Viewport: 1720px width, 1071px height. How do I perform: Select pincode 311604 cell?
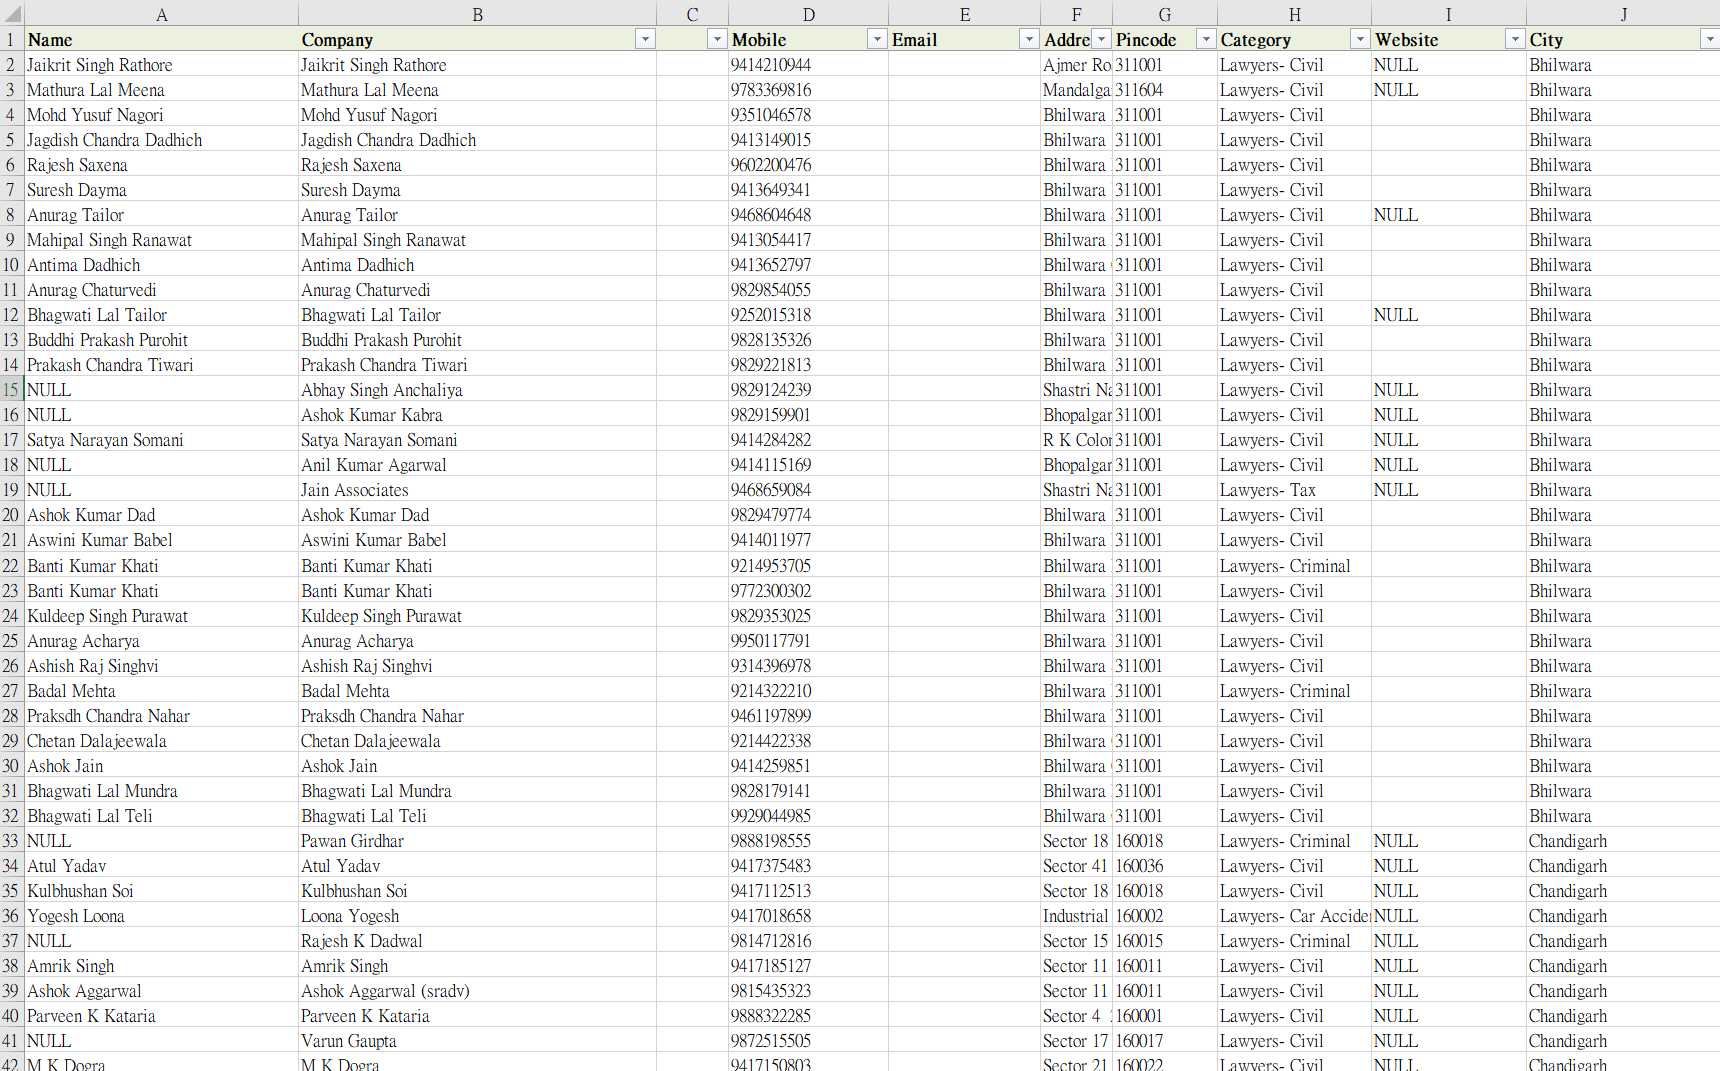tap(1165, 90)
